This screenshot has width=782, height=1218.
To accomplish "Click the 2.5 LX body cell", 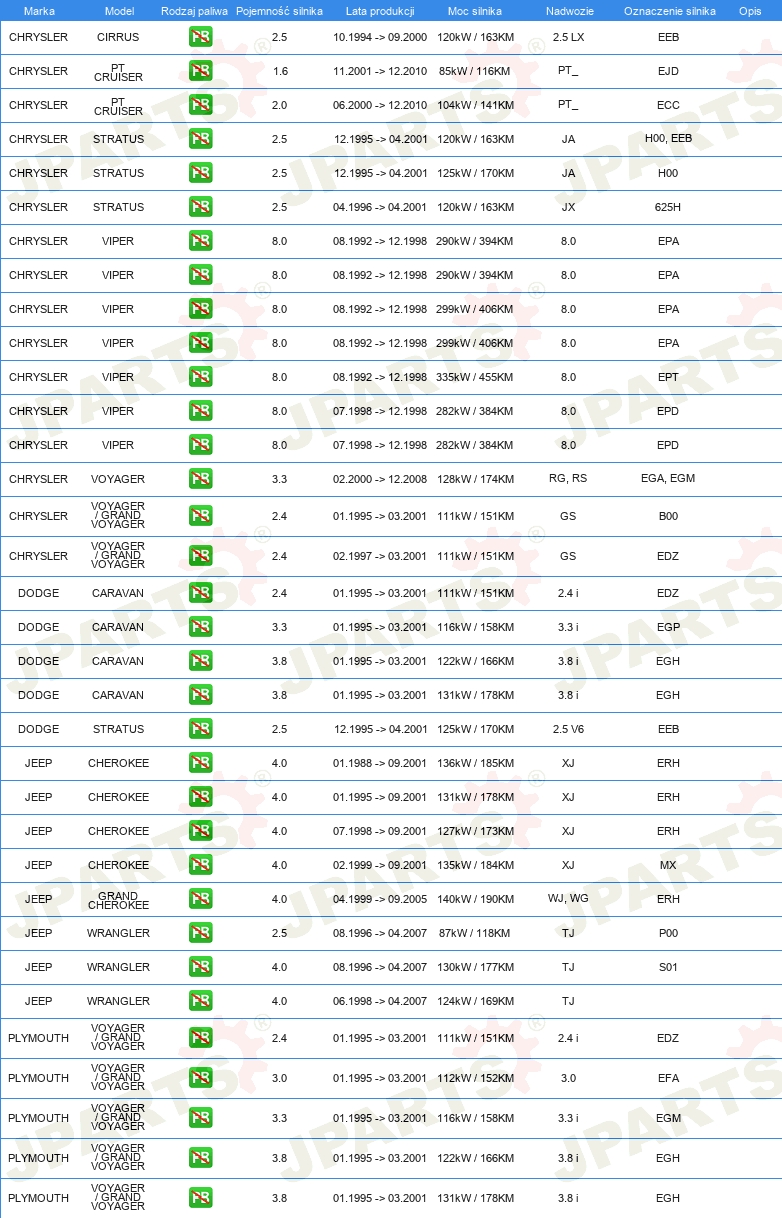I will (x=568, y=38).
